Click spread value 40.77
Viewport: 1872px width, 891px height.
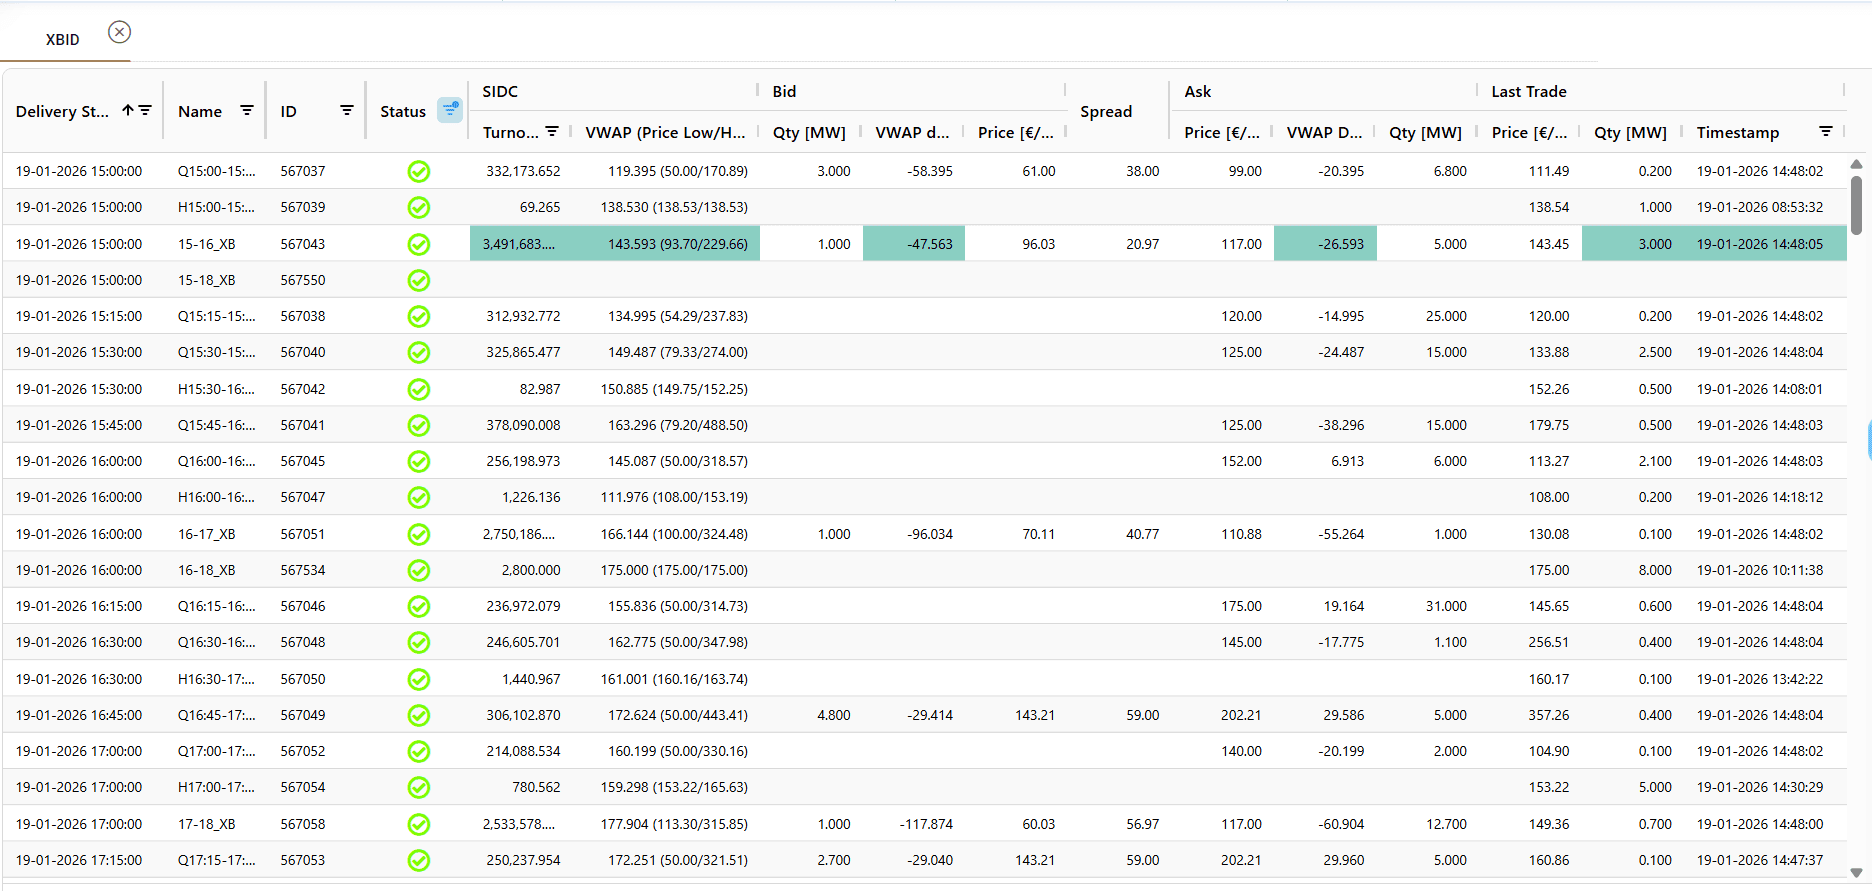click(1142, 534)
